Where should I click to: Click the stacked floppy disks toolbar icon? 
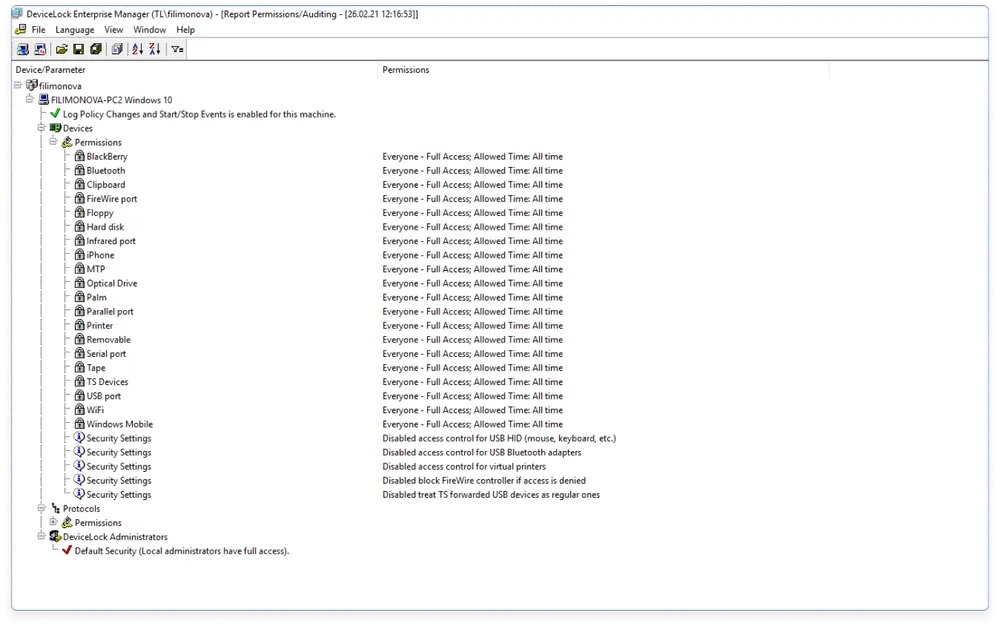click(x=96, y=49)
